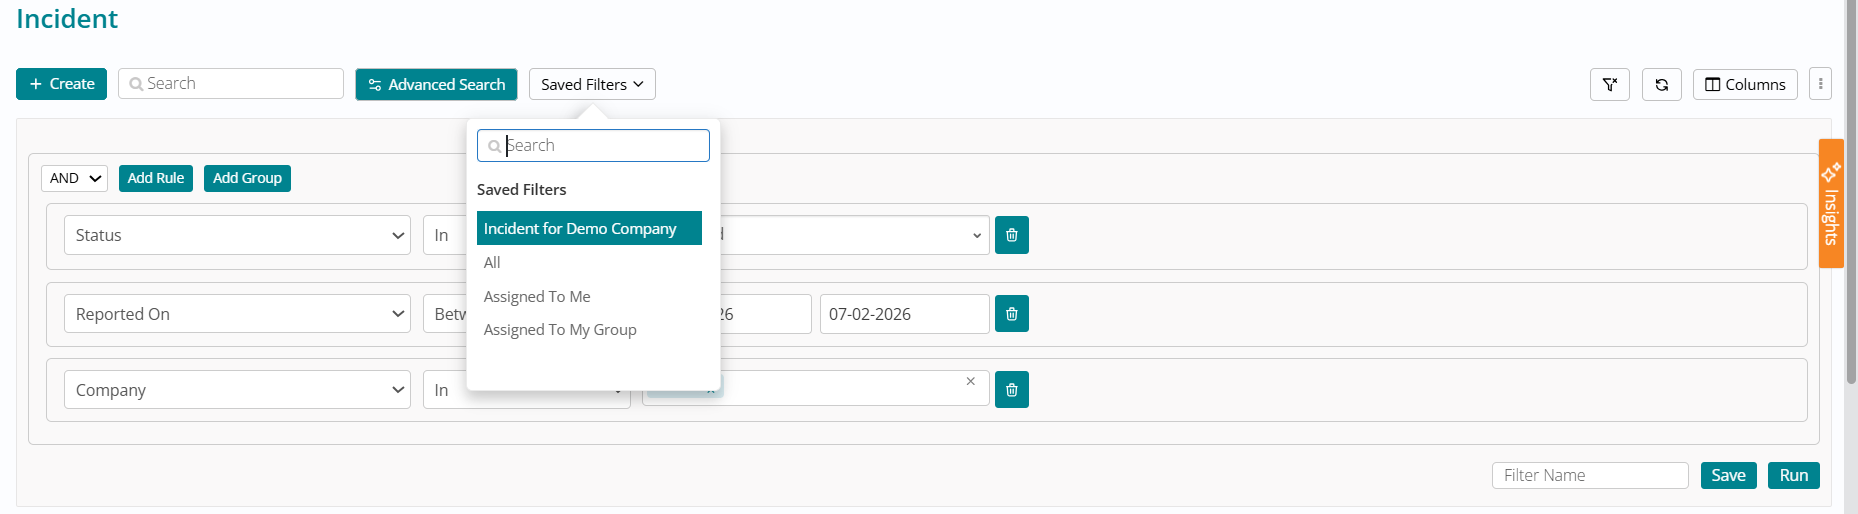1858x514 pixels.
Task: Delete the Reported On rule with trash icon
Action: (x=1011, y=314)
